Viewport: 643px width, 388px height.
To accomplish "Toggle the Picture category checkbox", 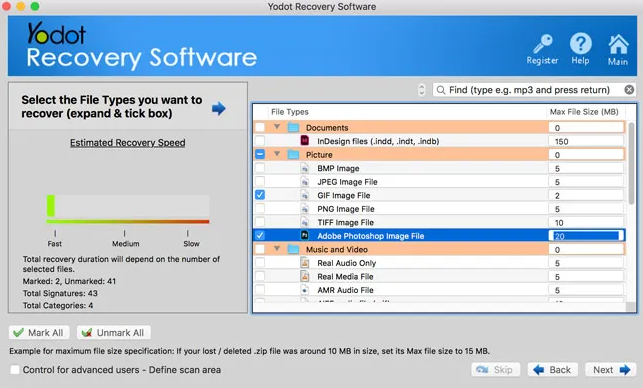I will coord(260,154).
